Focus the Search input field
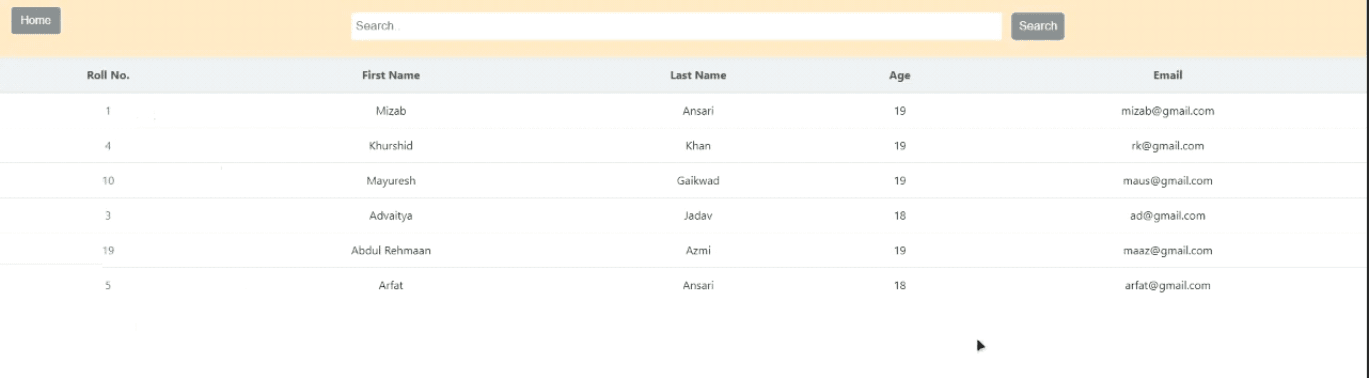The image size is (1370, 379). [676, 26]
